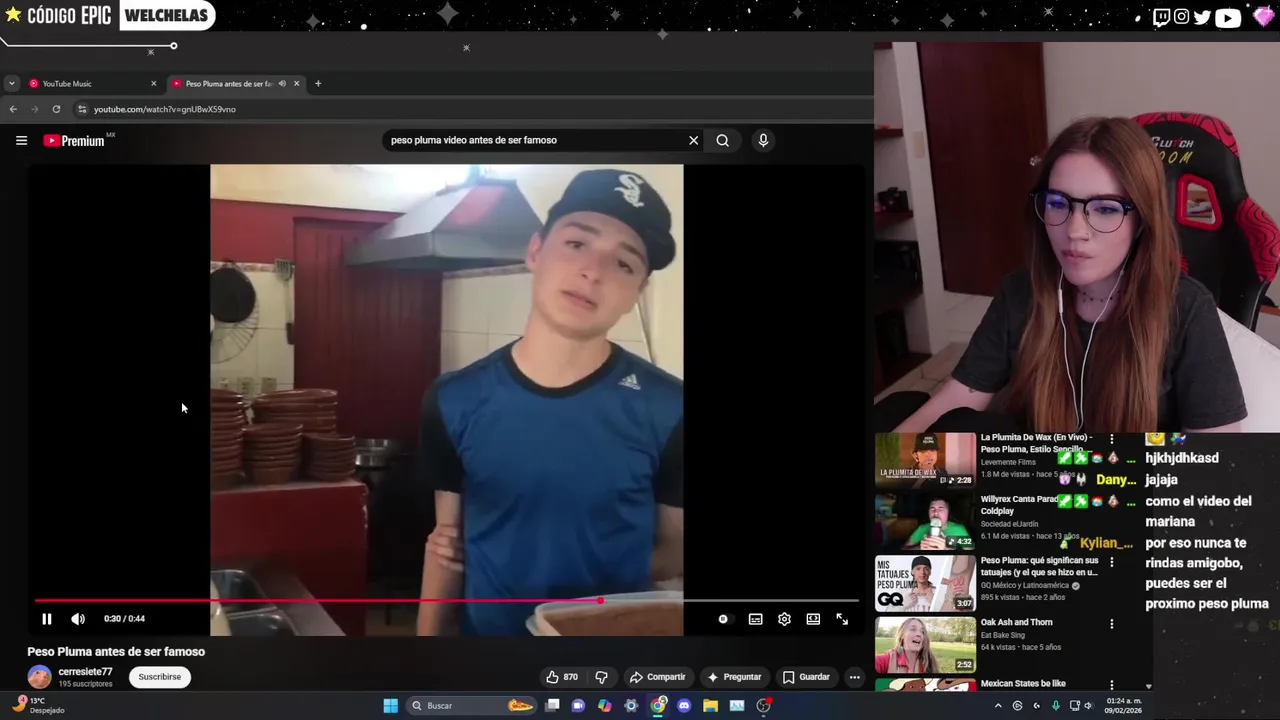Switch to theater mode

coord(813,619)
